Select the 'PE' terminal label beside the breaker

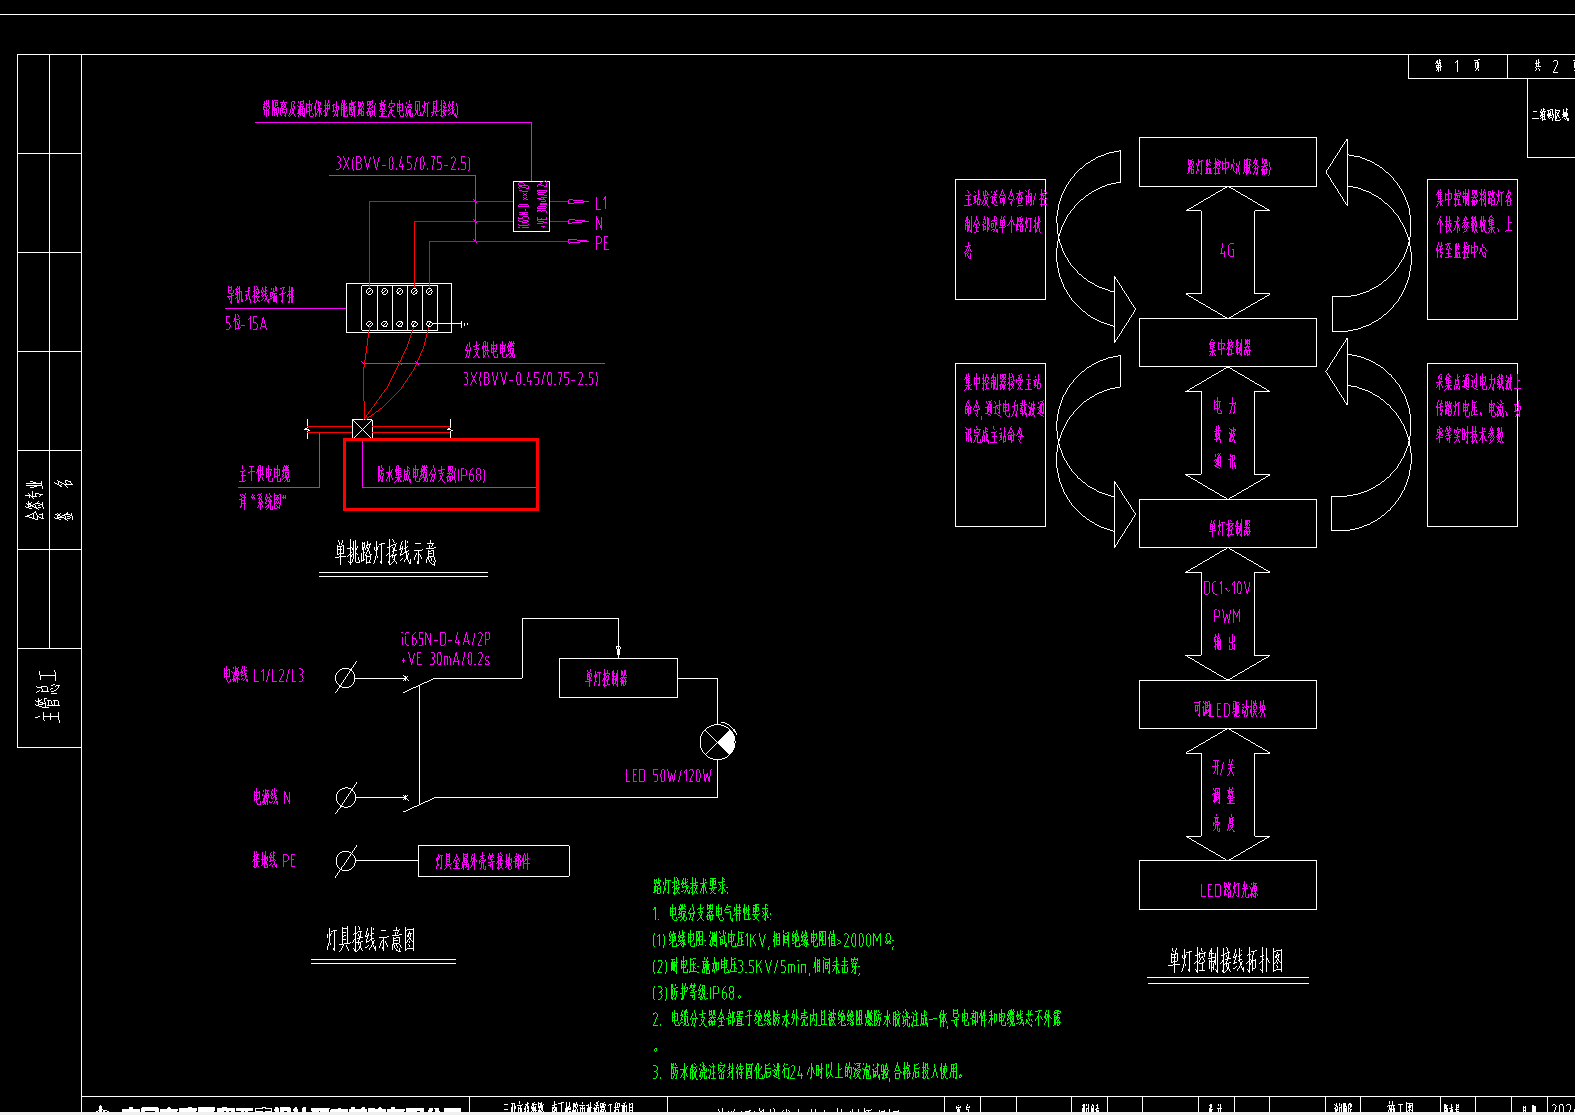[602, 243]
